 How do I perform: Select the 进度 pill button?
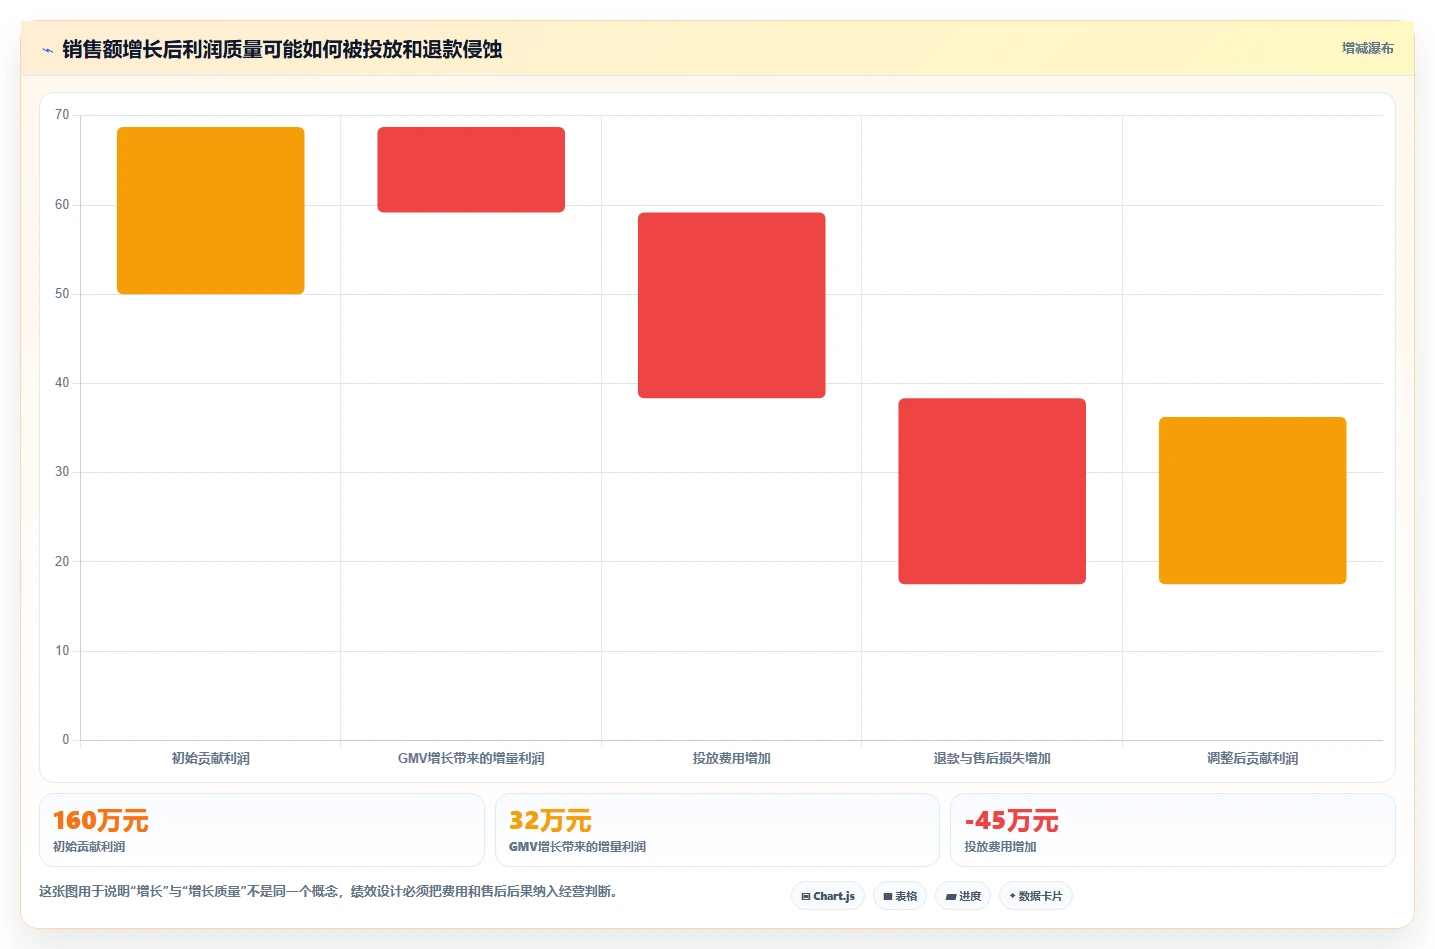(963, 896)
